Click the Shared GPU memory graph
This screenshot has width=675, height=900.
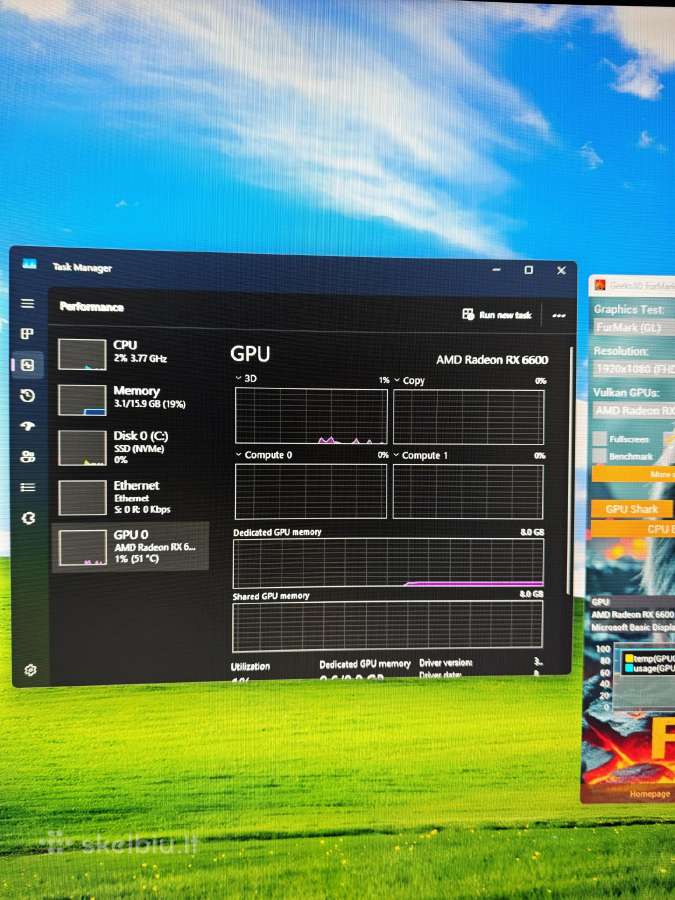pyautogui.click(x=387, y=626)
